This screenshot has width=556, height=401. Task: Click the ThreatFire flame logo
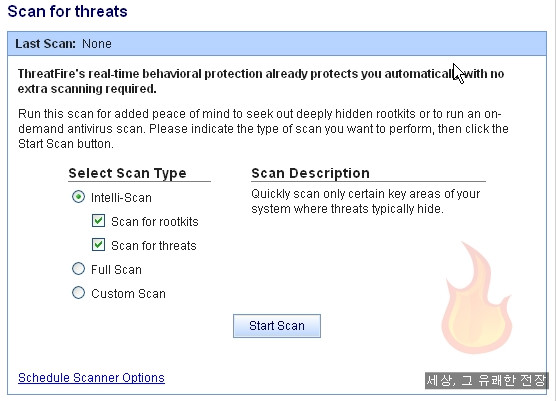point(477,298)
